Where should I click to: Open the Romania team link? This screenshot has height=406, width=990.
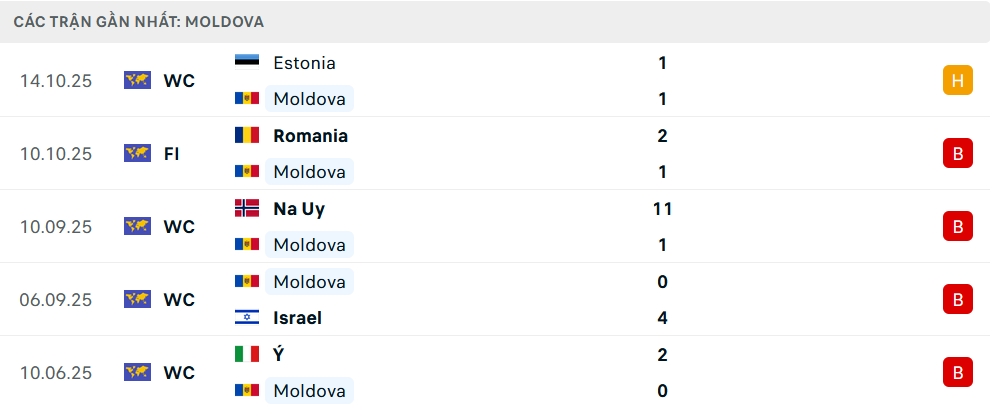[x=310, y=135]
